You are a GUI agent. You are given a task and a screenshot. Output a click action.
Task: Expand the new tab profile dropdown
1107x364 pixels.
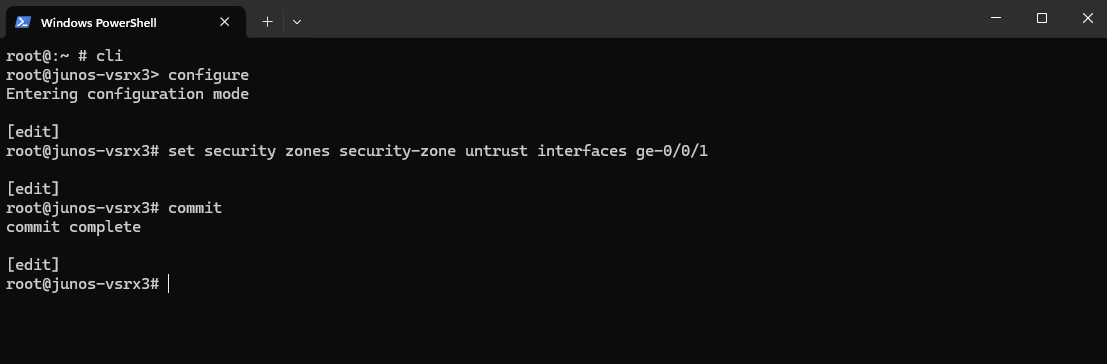pyautogui.click(x=297, y=22)
